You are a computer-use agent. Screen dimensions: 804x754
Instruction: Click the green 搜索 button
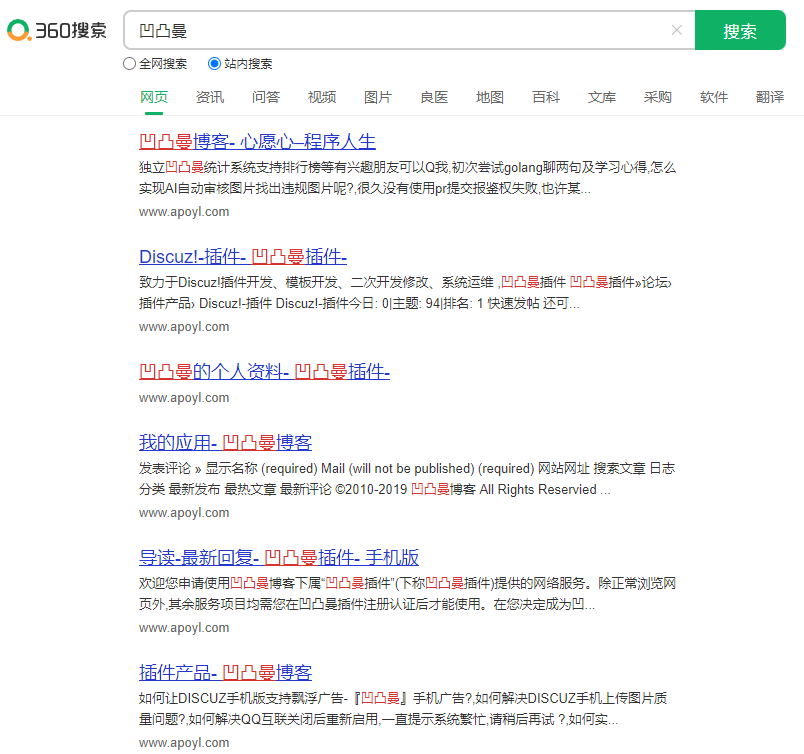(740, 30)
